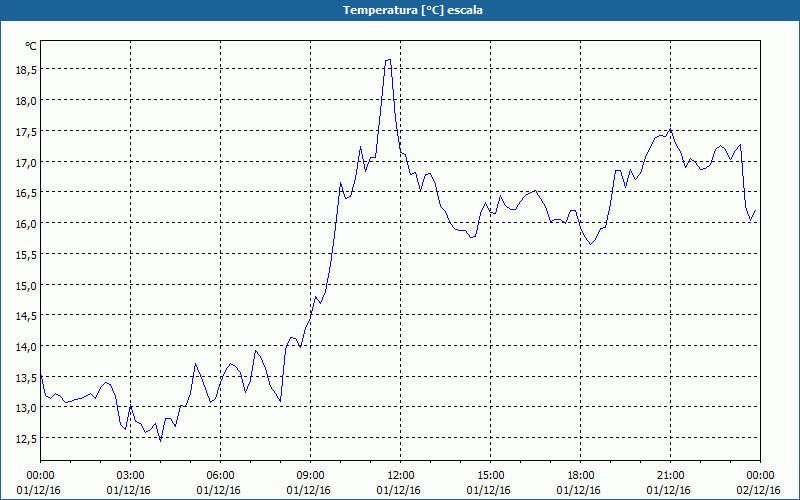Select the 14,0 y-axis value
The width and height of the screenshot is (800, 500).
click(26, 347)
